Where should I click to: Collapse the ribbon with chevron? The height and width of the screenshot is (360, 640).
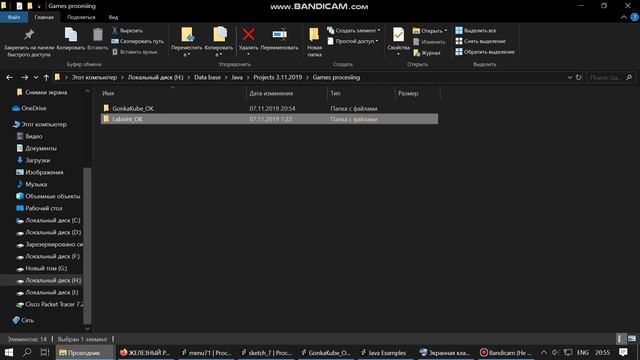[x=623, y=17]
